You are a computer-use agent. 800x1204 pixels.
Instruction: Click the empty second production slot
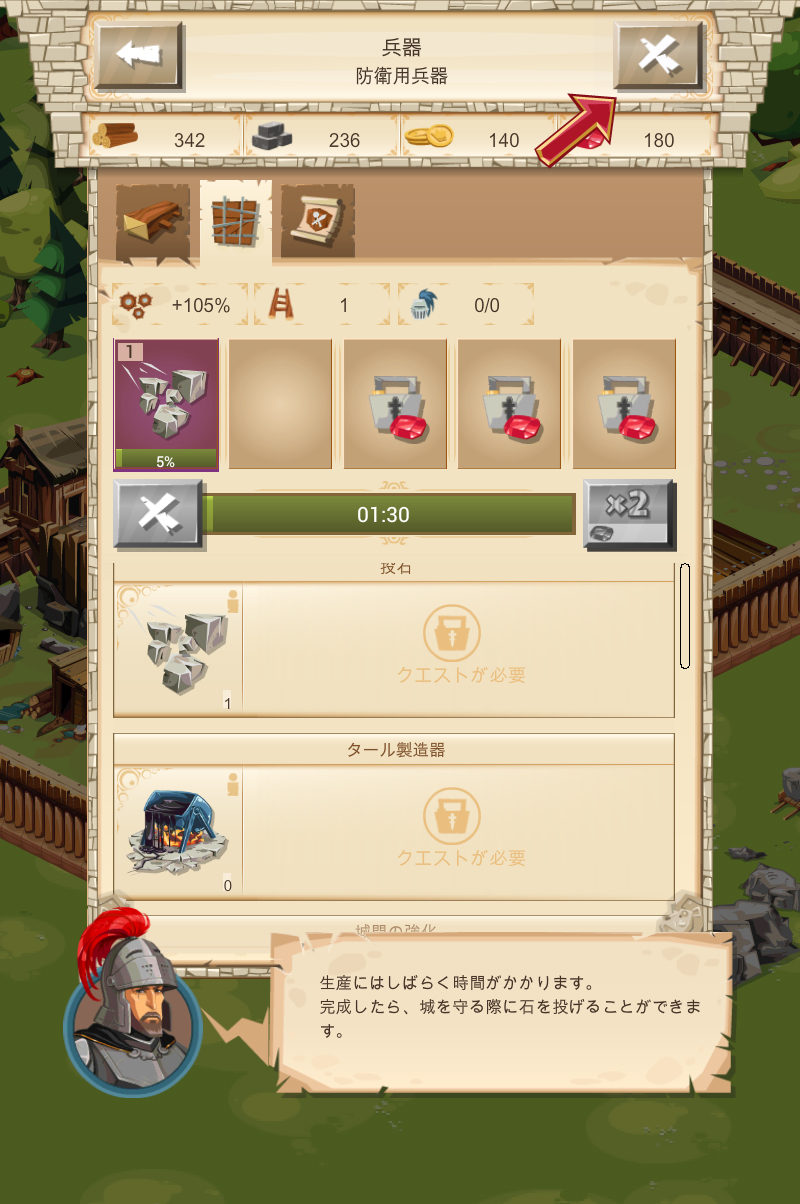280,404
